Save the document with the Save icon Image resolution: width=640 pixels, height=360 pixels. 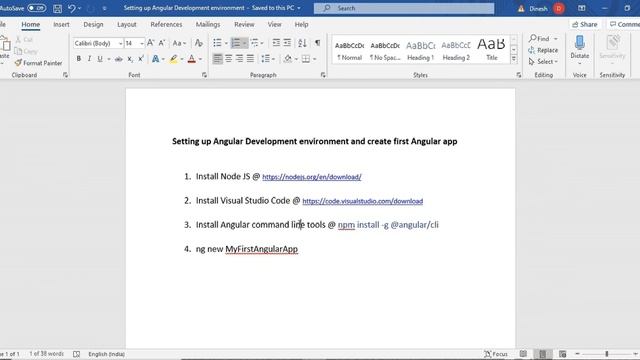(x=58, y=8)
